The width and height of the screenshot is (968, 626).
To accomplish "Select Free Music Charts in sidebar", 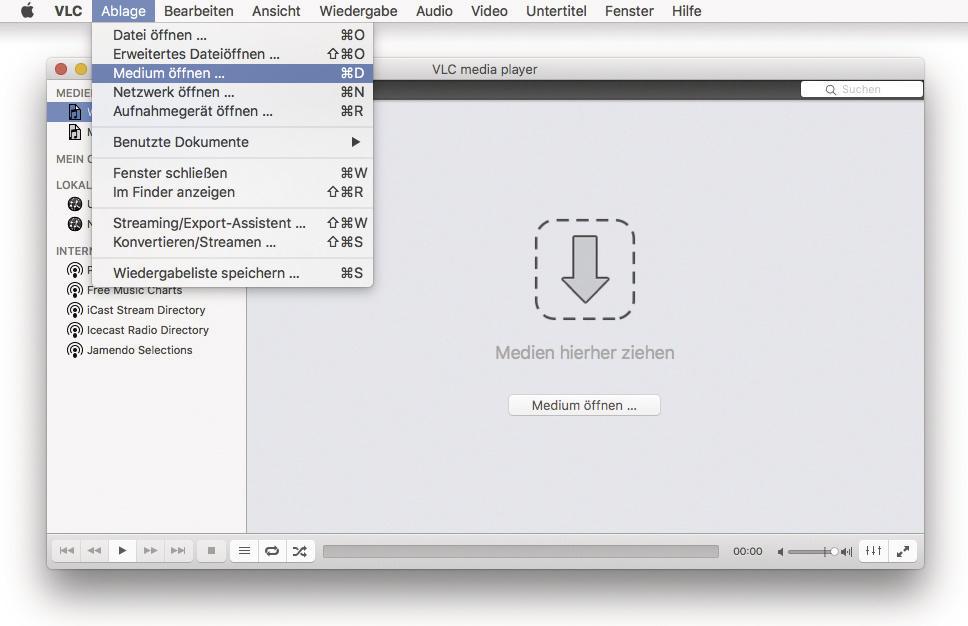I will point(135,290).
